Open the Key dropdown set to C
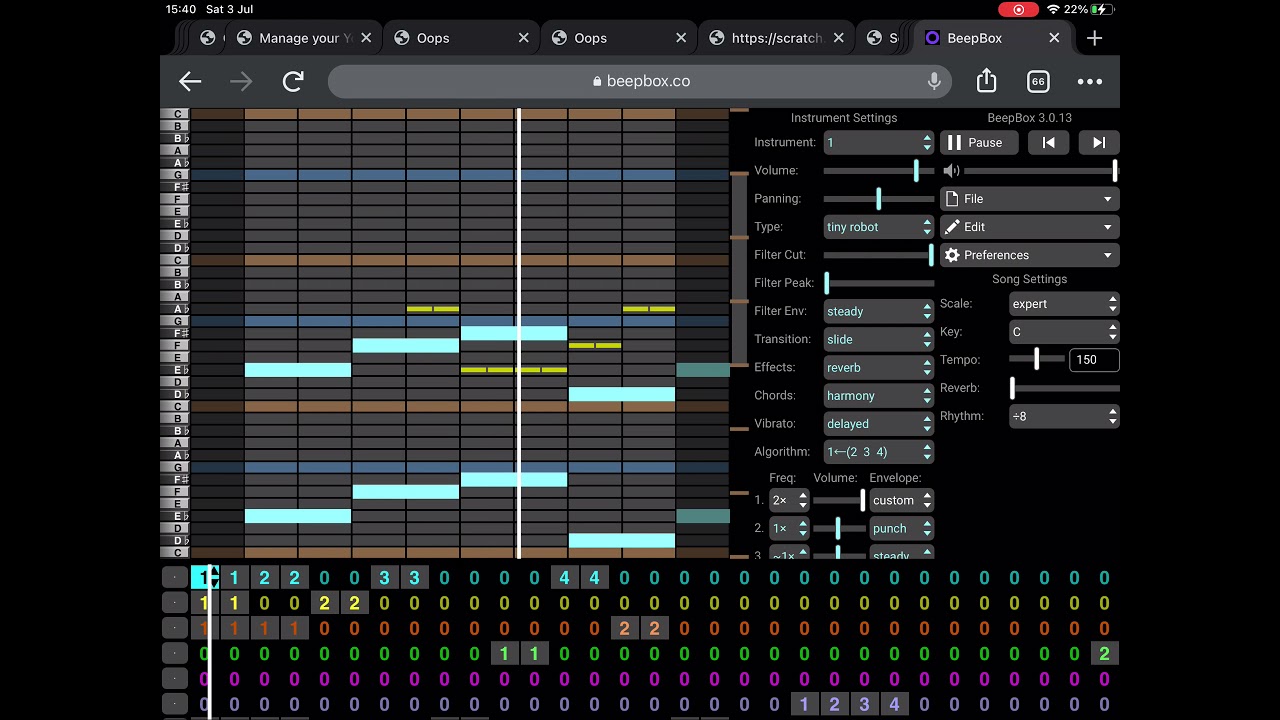The width and height of the screenshot is (1280, 720). pyautogui.click(x=1065, y=332)
